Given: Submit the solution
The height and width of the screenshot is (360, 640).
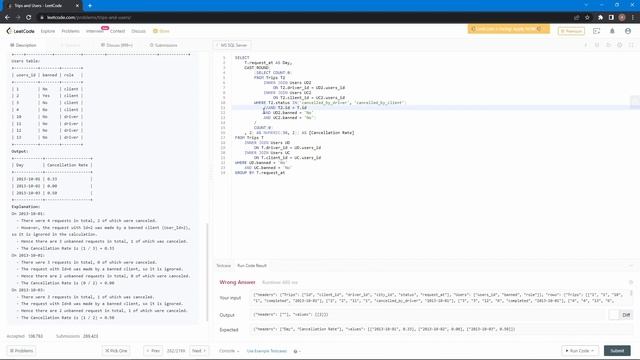Looking at the screenshot, I should coord(617,351).
